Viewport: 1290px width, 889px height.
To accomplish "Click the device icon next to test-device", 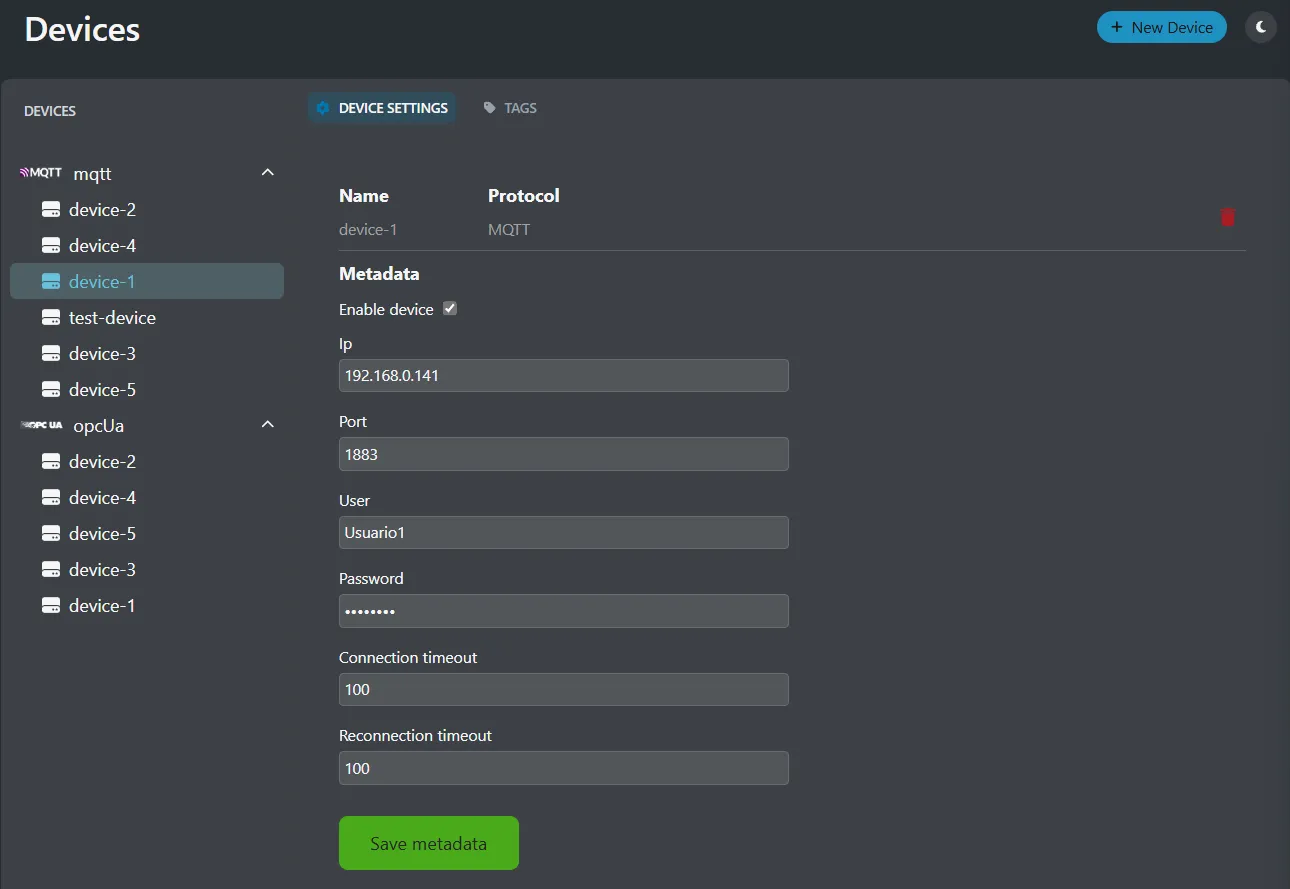I will (x=51, y=318).
